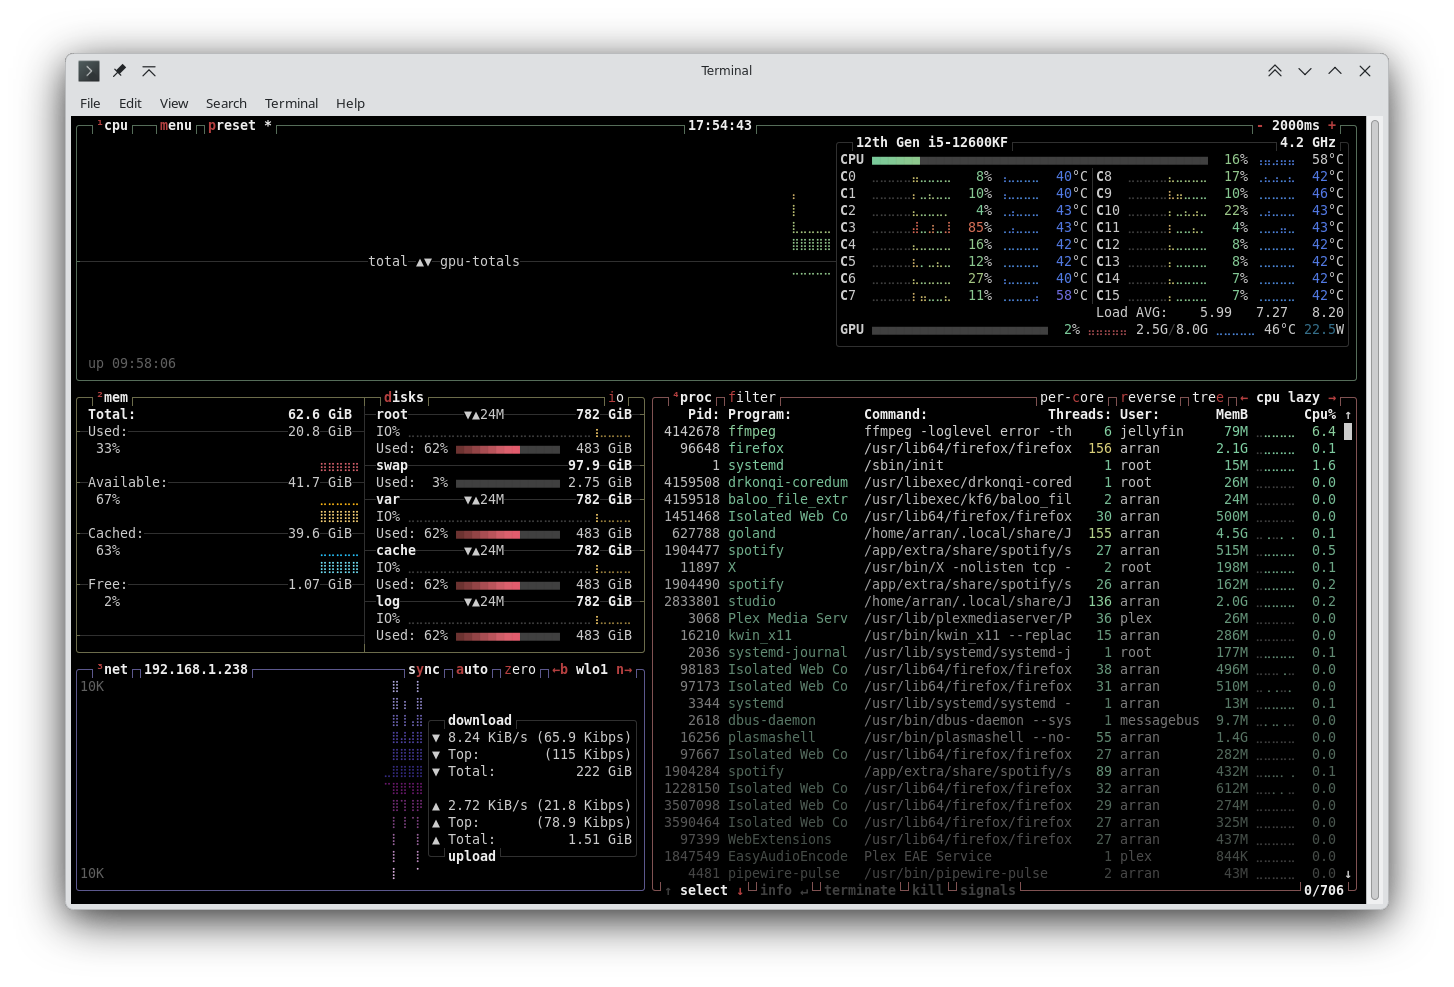
Task: Select the studio process row
Action: coord(1000,602)
